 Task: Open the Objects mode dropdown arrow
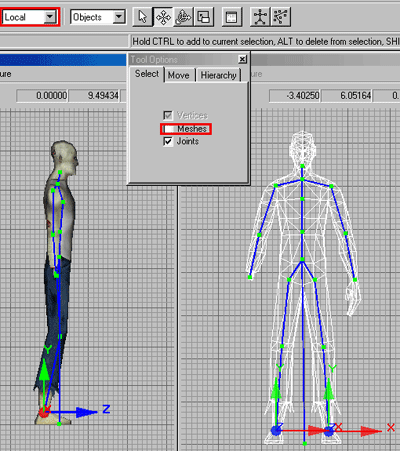pos(119,17)
